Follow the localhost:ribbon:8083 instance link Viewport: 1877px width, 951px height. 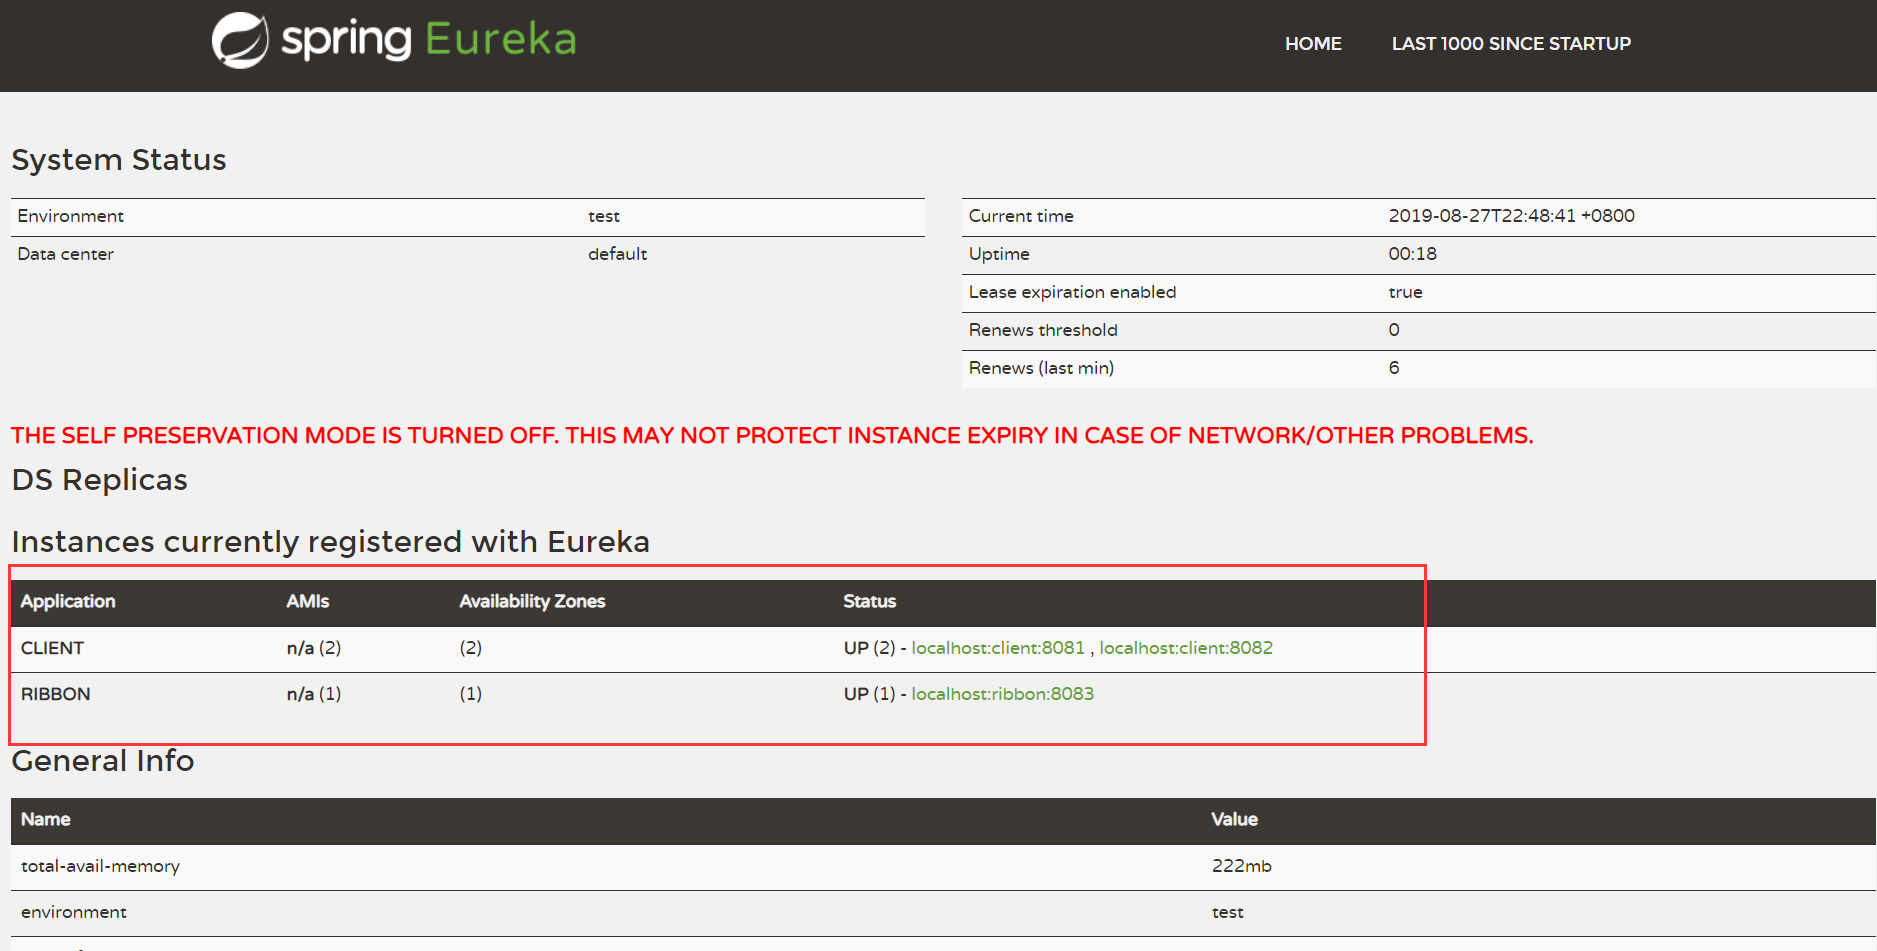pos(1002,694)
